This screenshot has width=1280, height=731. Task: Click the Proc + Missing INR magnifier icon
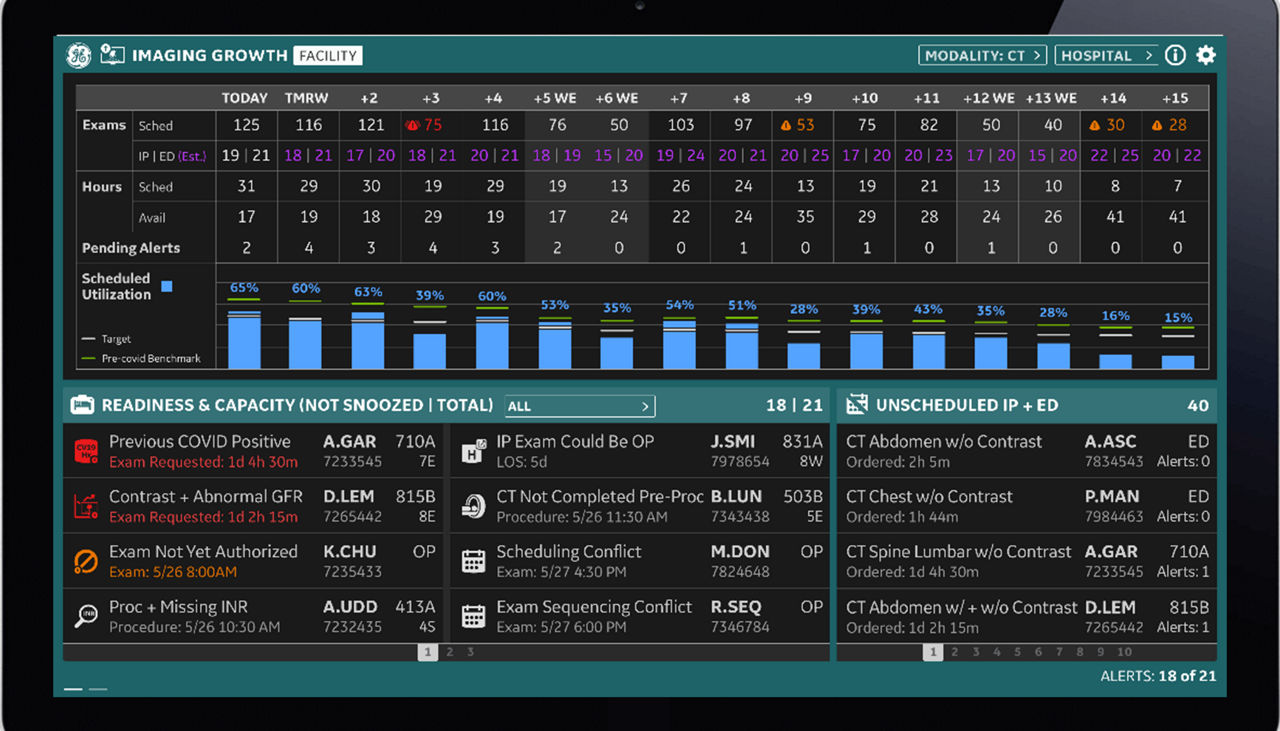pyautogui.click(x=86, y=616)
